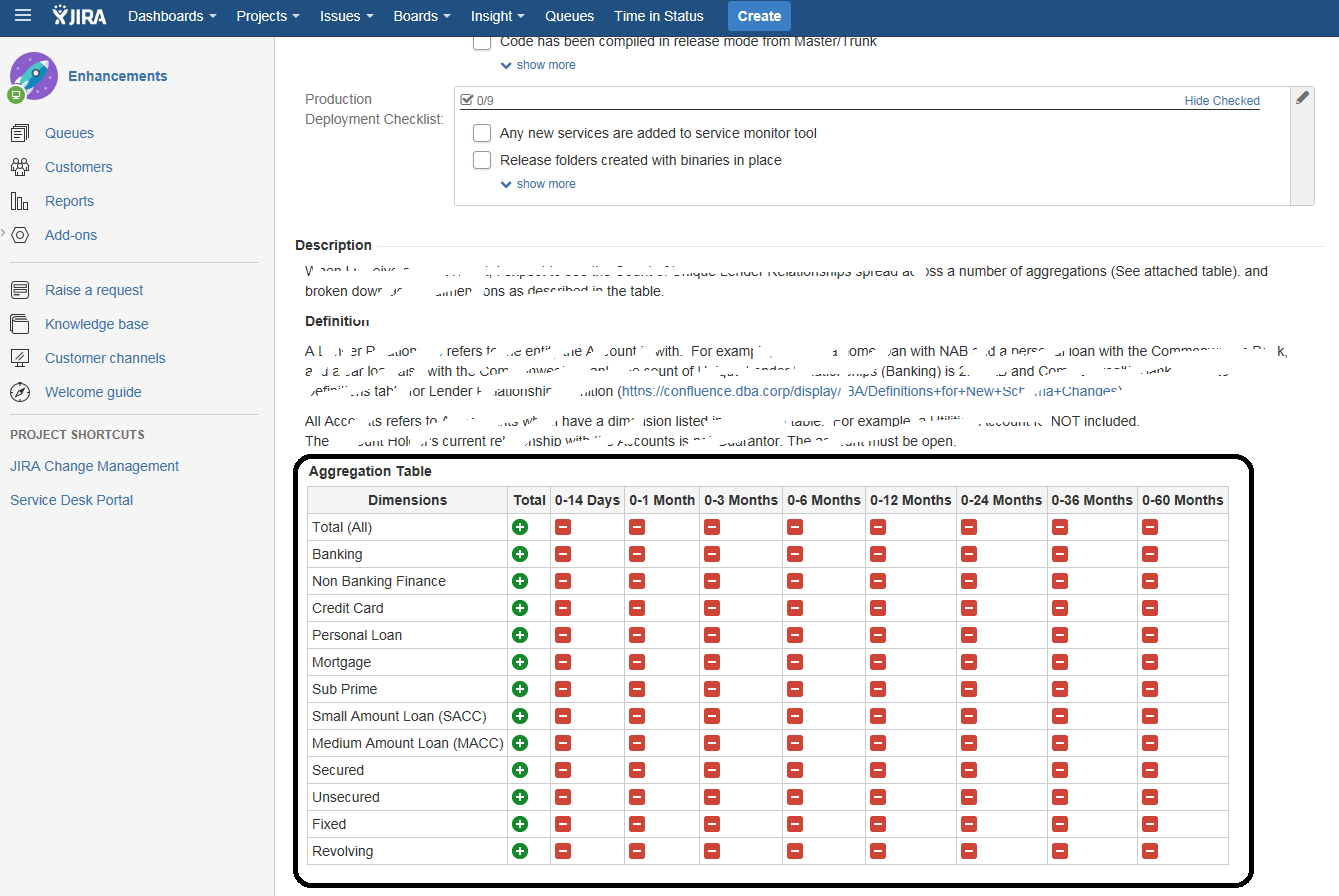The height and width of the screenshot is (896, 1339).
Task: Click the Reports chart icon
Action: (20, 201)
